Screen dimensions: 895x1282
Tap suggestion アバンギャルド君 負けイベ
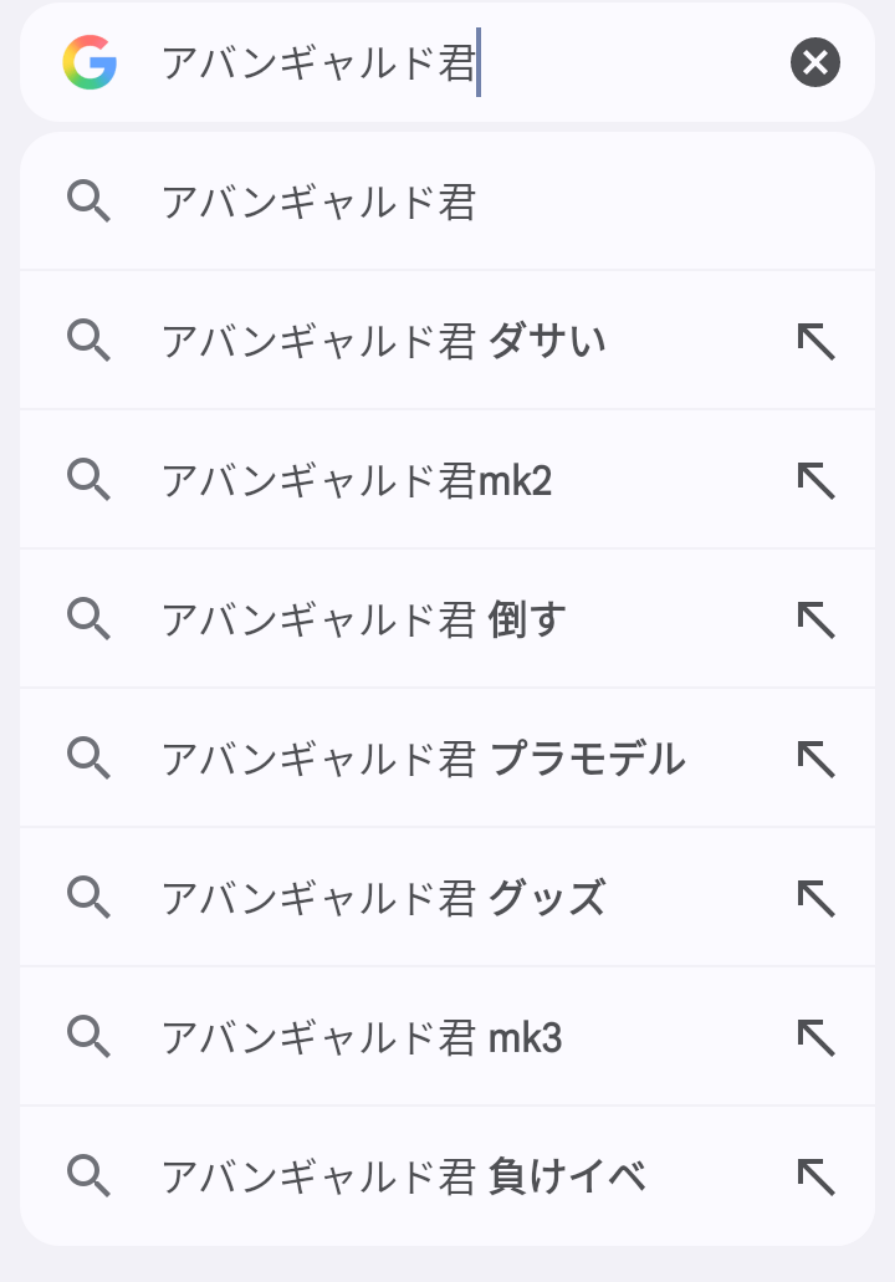[x=403, y=1177]
